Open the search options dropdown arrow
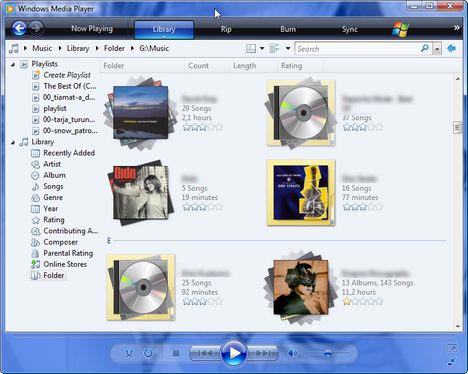This screenshot has width=468, height=374. pyautogui.click(x=437, y=49)
